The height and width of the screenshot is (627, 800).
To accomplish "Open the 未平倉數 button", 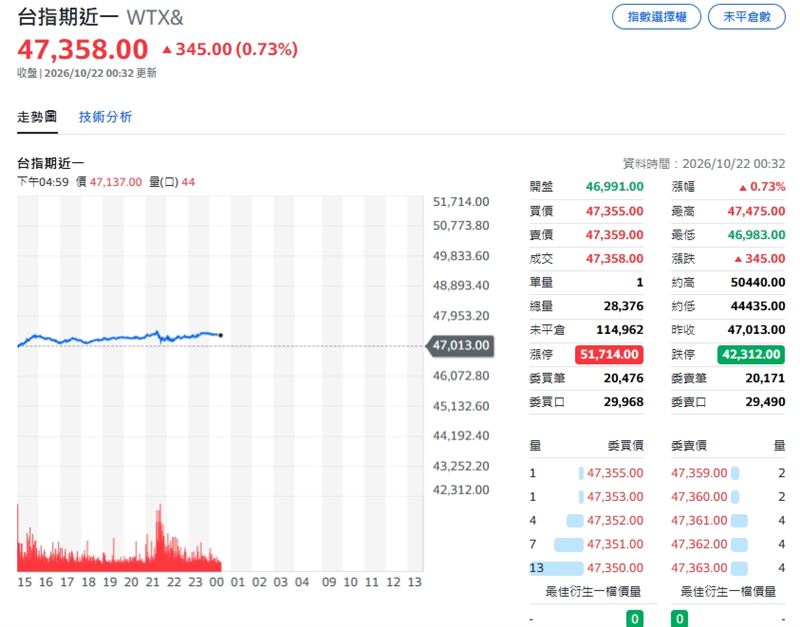I will click(746, 17).
